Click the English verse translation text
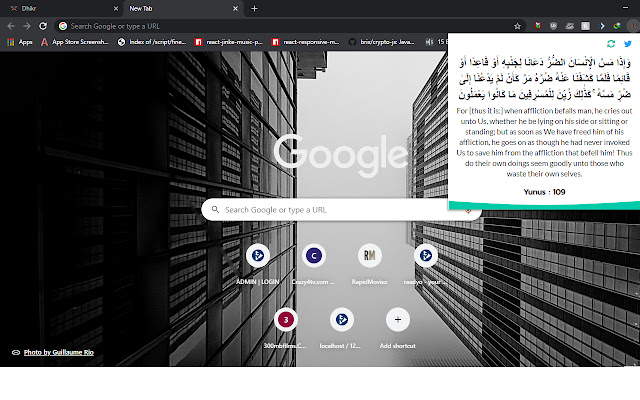640x400 pixels. 544,142
